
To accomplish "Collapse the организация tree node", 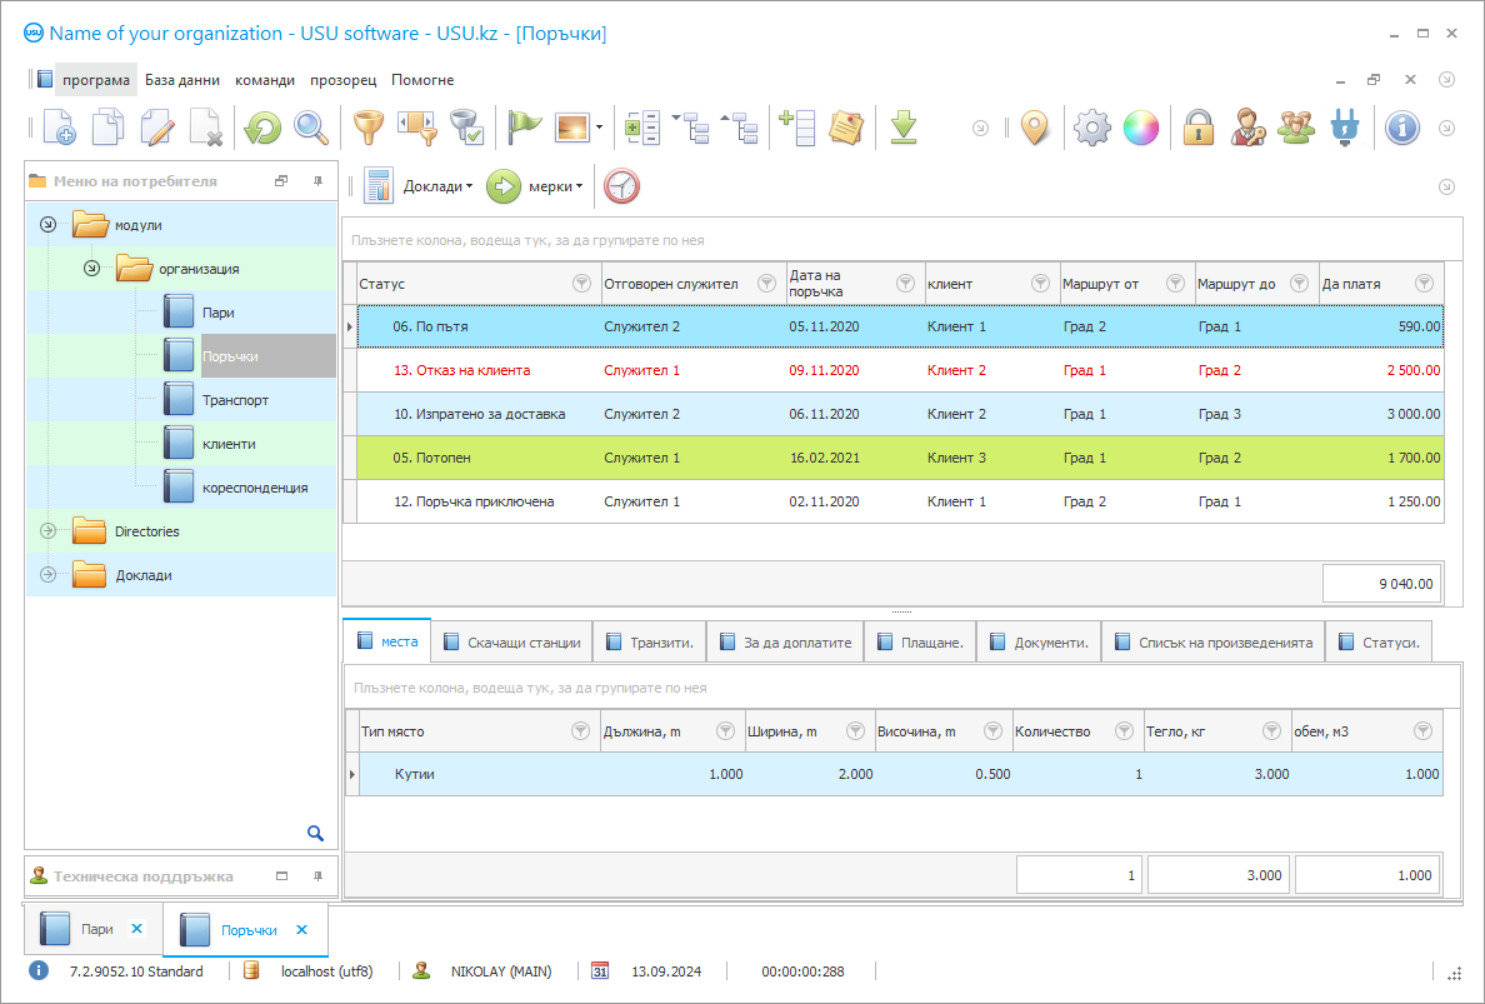I will [x=92, y=268].
